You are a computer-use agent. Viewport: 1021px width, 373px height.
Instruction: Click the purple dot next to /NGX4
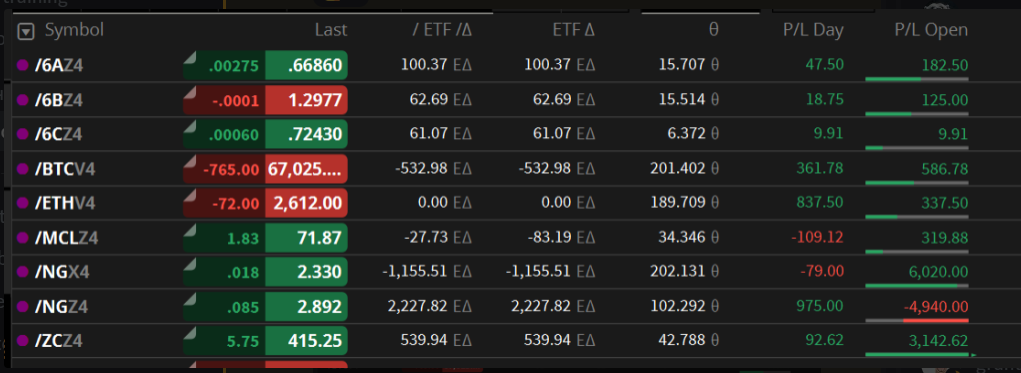(x=22, y=272)
